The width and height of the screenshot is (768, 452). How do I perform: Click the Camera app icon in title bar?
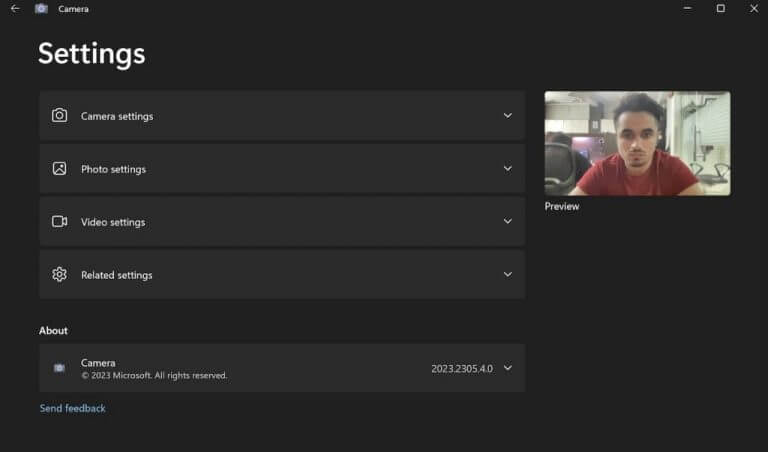[41, 9]
